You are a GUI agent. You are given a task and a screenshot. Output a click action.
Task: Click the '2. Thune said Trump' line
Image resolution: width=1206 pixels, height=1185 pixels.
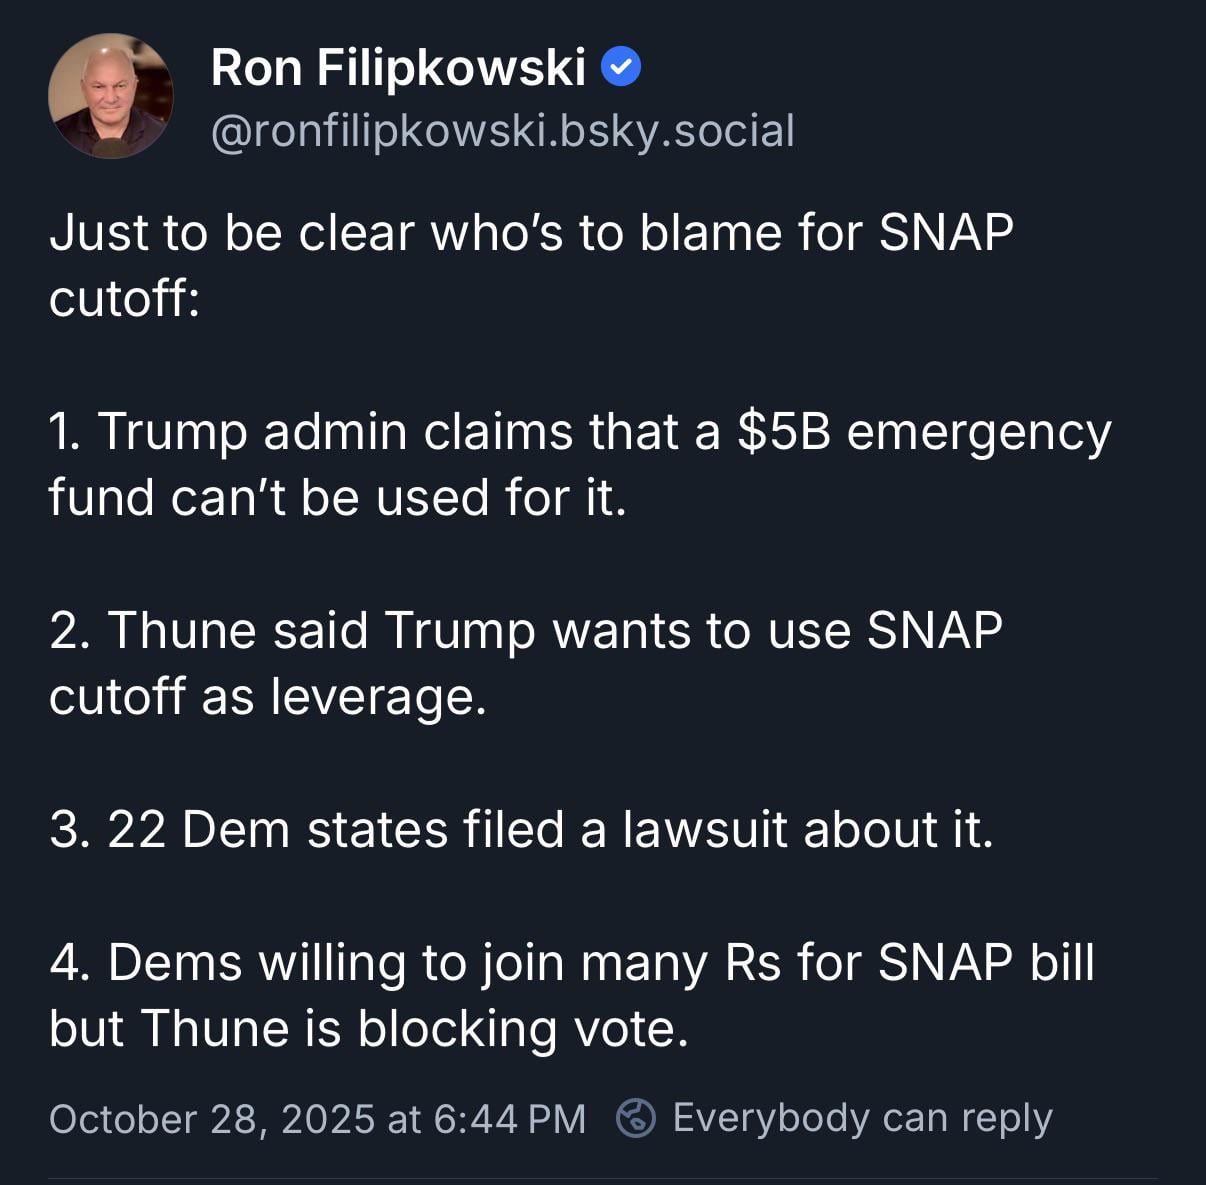click(x=525, y=631)
